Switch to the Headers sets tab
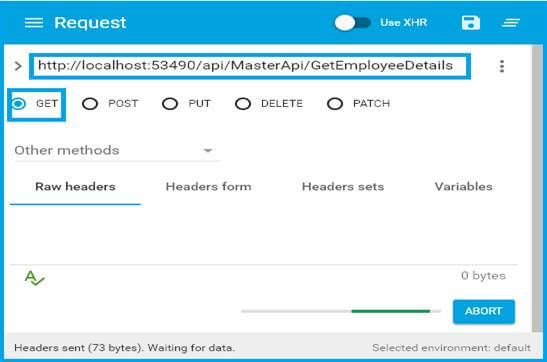Viewport: 547px width, 362px height. (x=343, y=187)
